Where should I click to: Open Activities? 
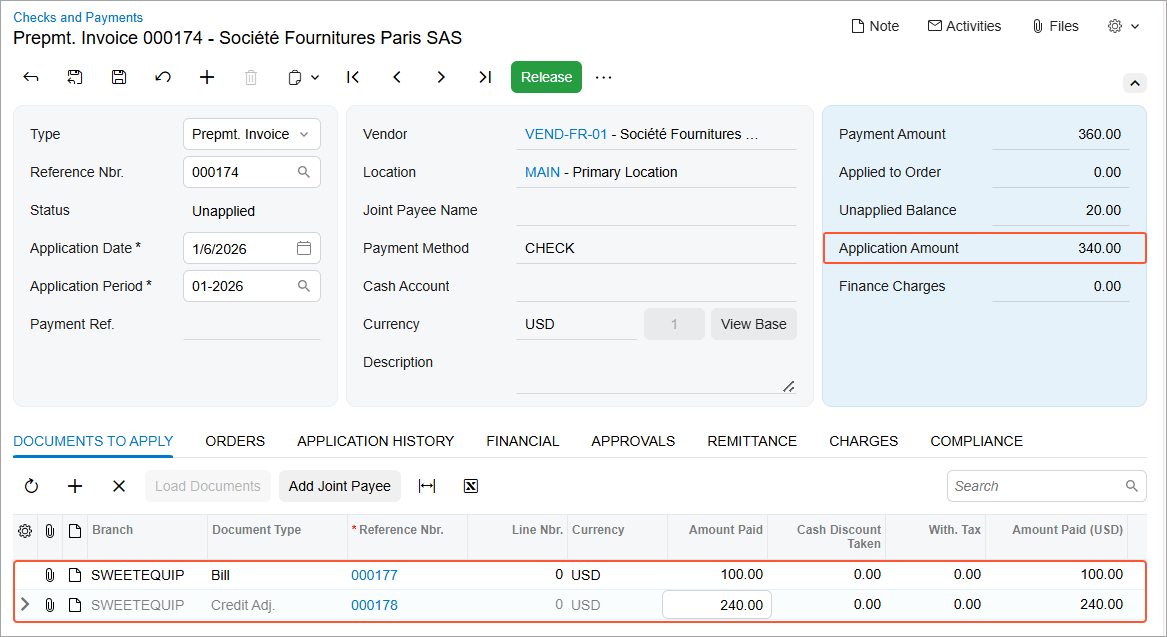coord(965,26)
